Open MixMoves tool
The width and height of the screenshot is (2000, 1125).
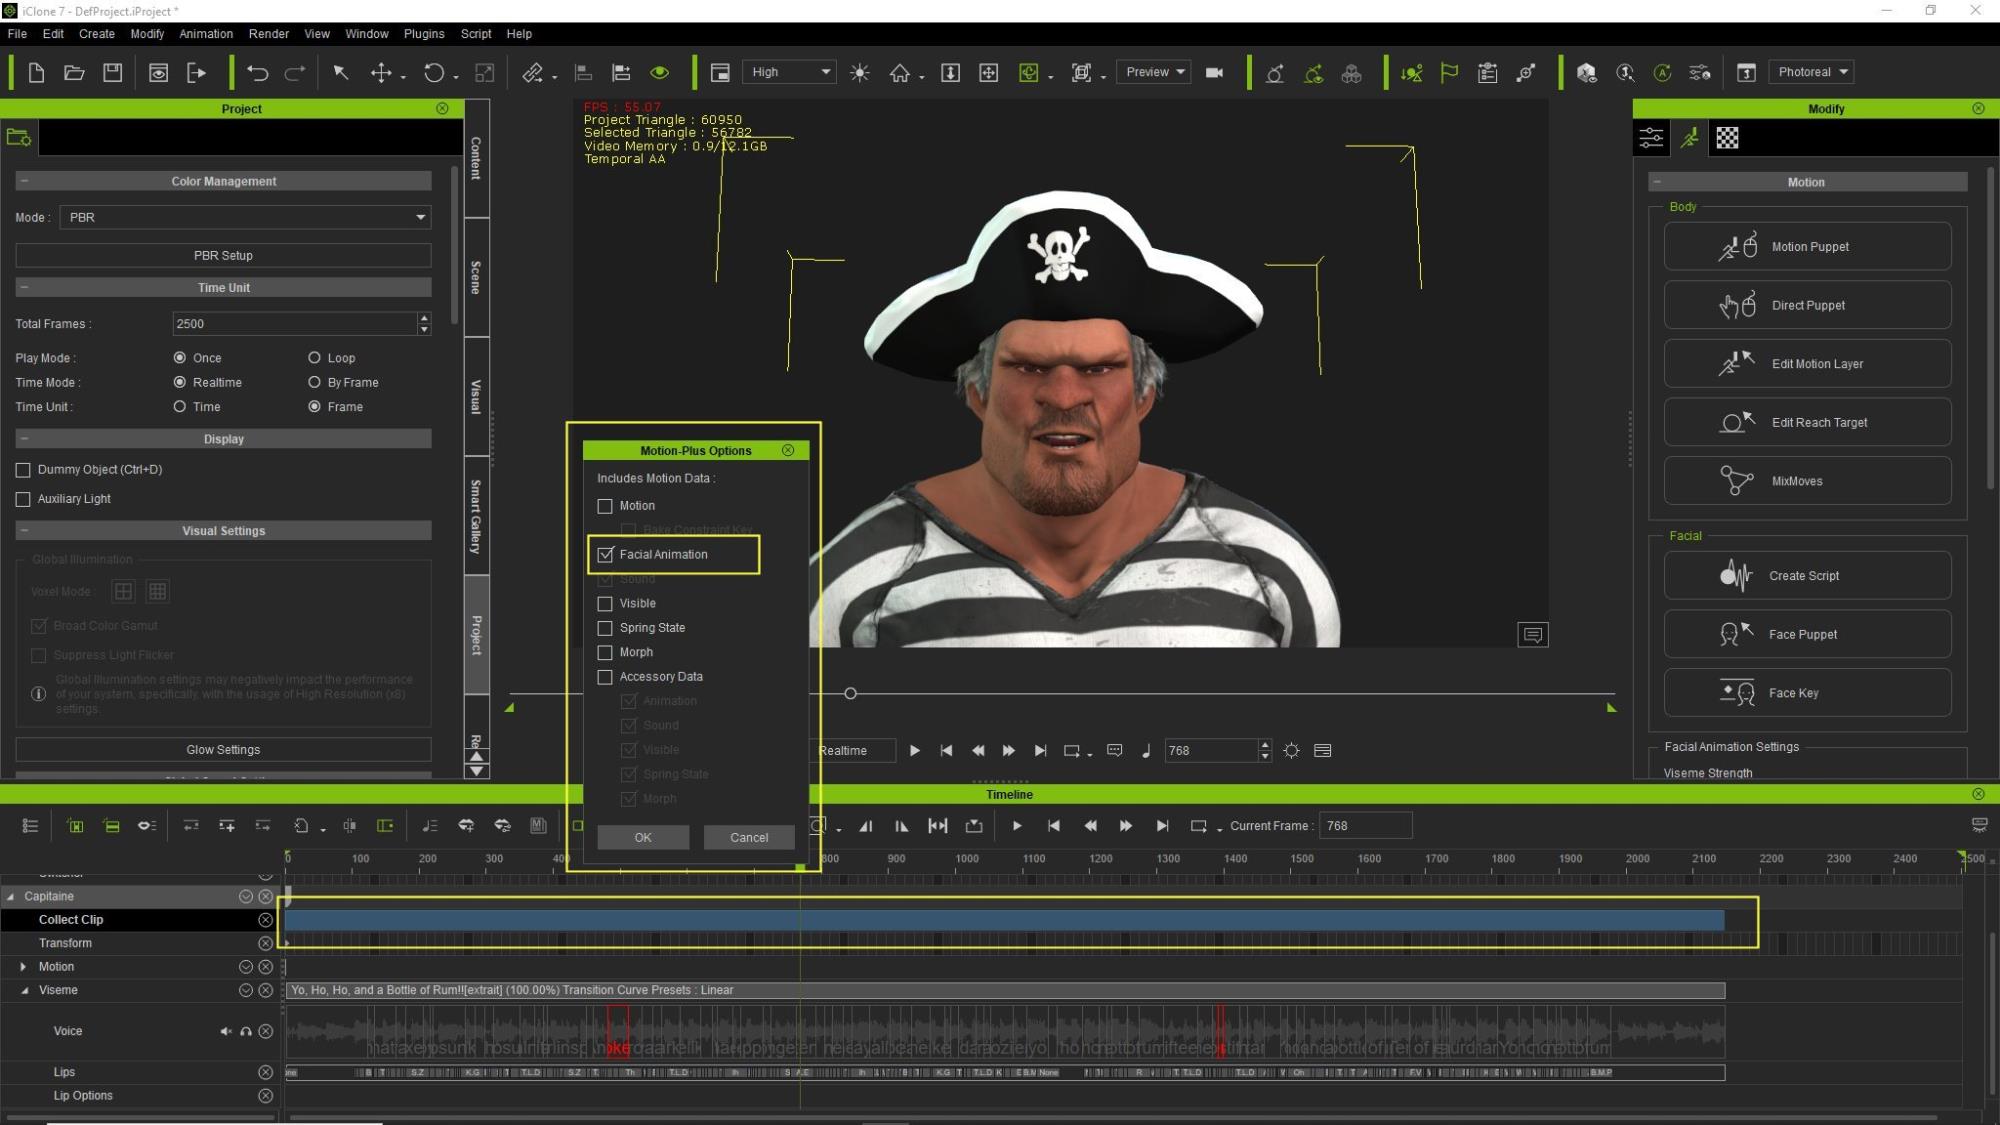pyautogui.click(x=1807, y=481)
